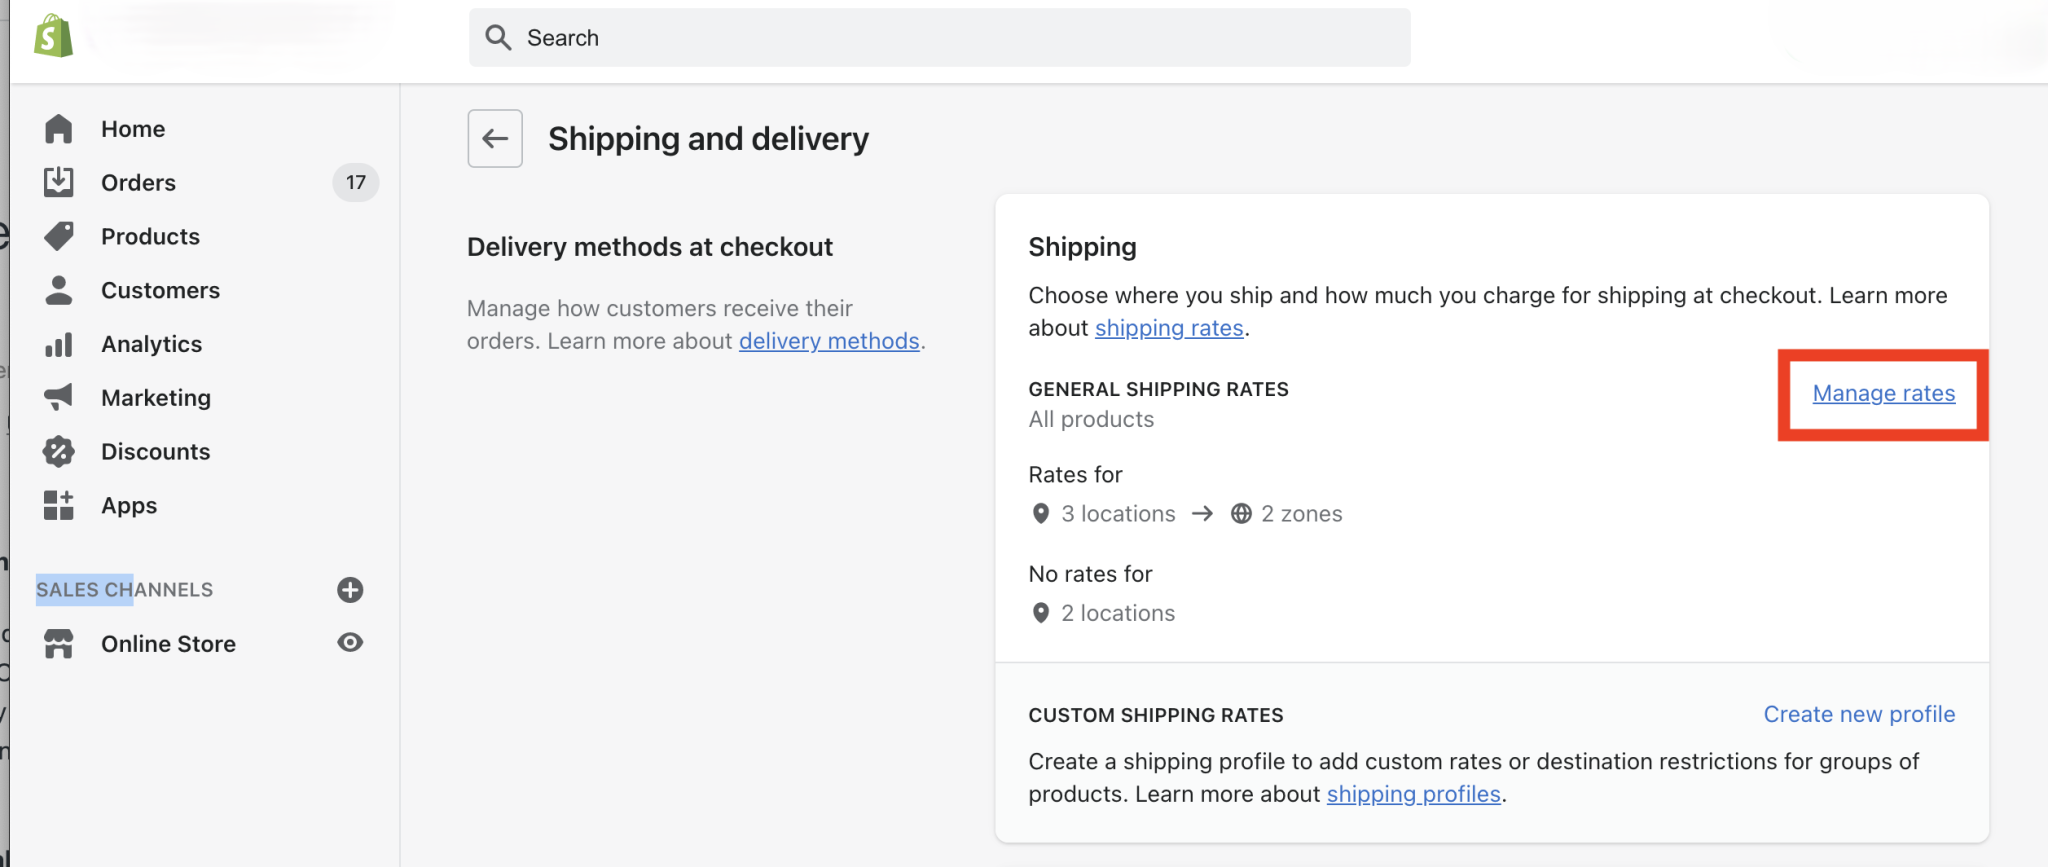2048x867 pixels.
Task: Click the Apps grid icon
Action: pos(59,505)
